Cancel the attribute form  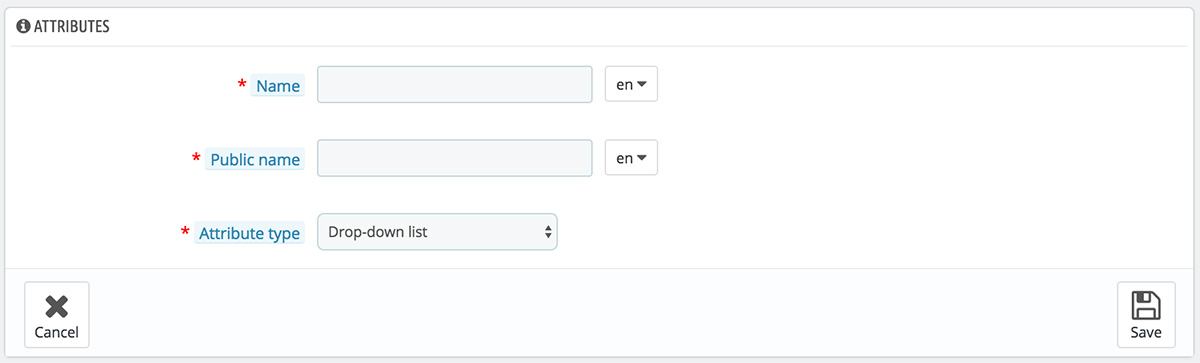56,315
